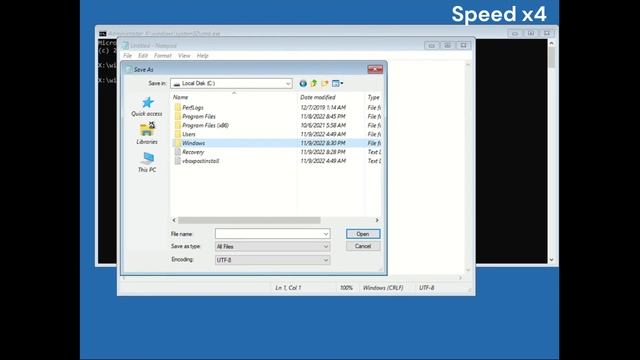Maximize the Notepad window
This screenshot has width=640, height=360.
click(447, 45)
